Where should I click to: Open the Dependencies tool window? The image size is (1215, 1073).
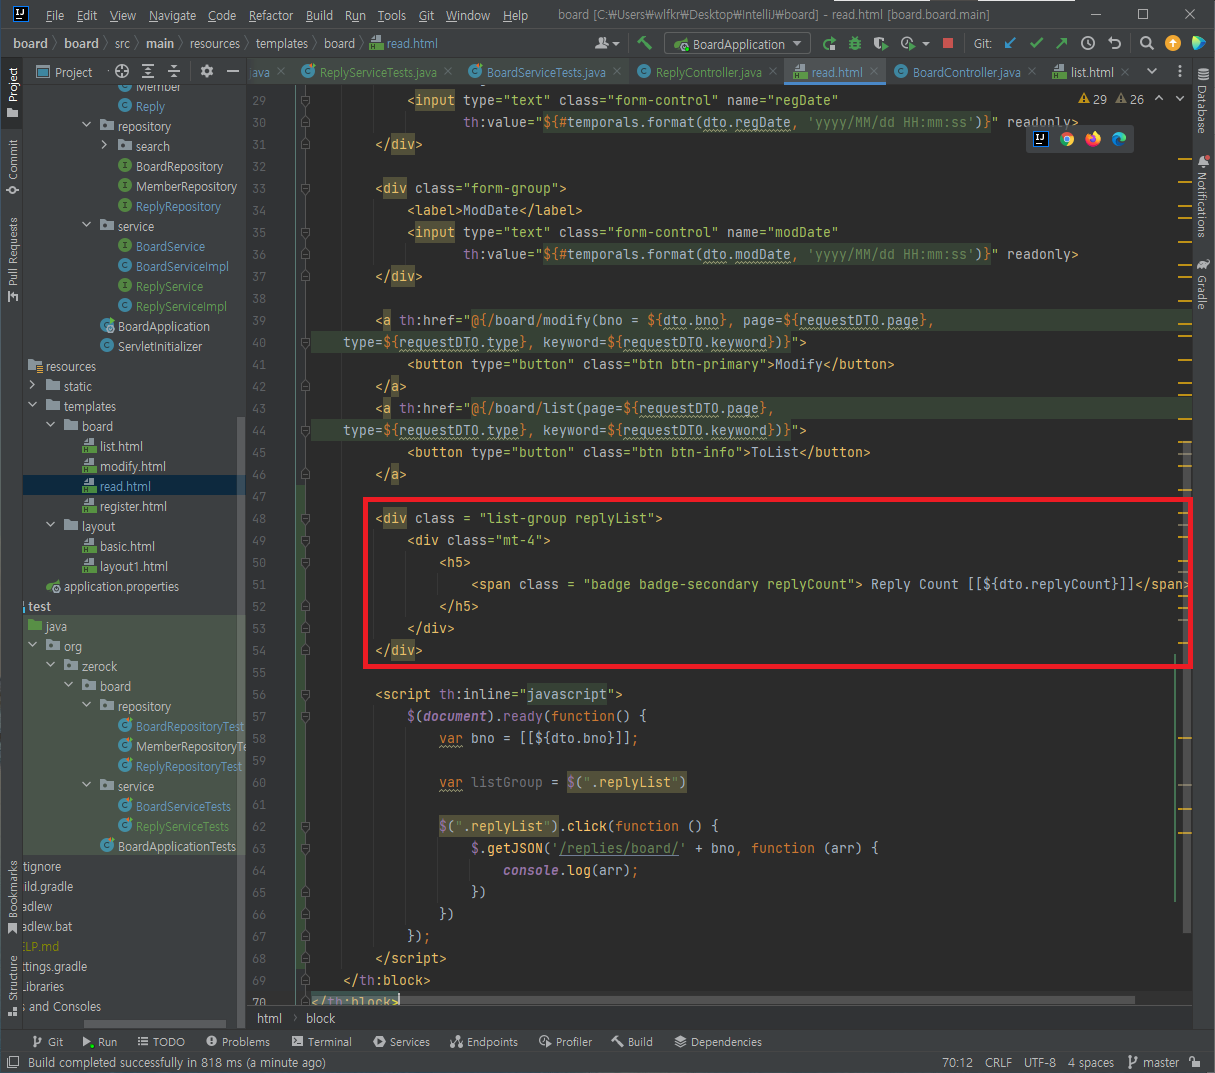click(x=718, y=1041)
